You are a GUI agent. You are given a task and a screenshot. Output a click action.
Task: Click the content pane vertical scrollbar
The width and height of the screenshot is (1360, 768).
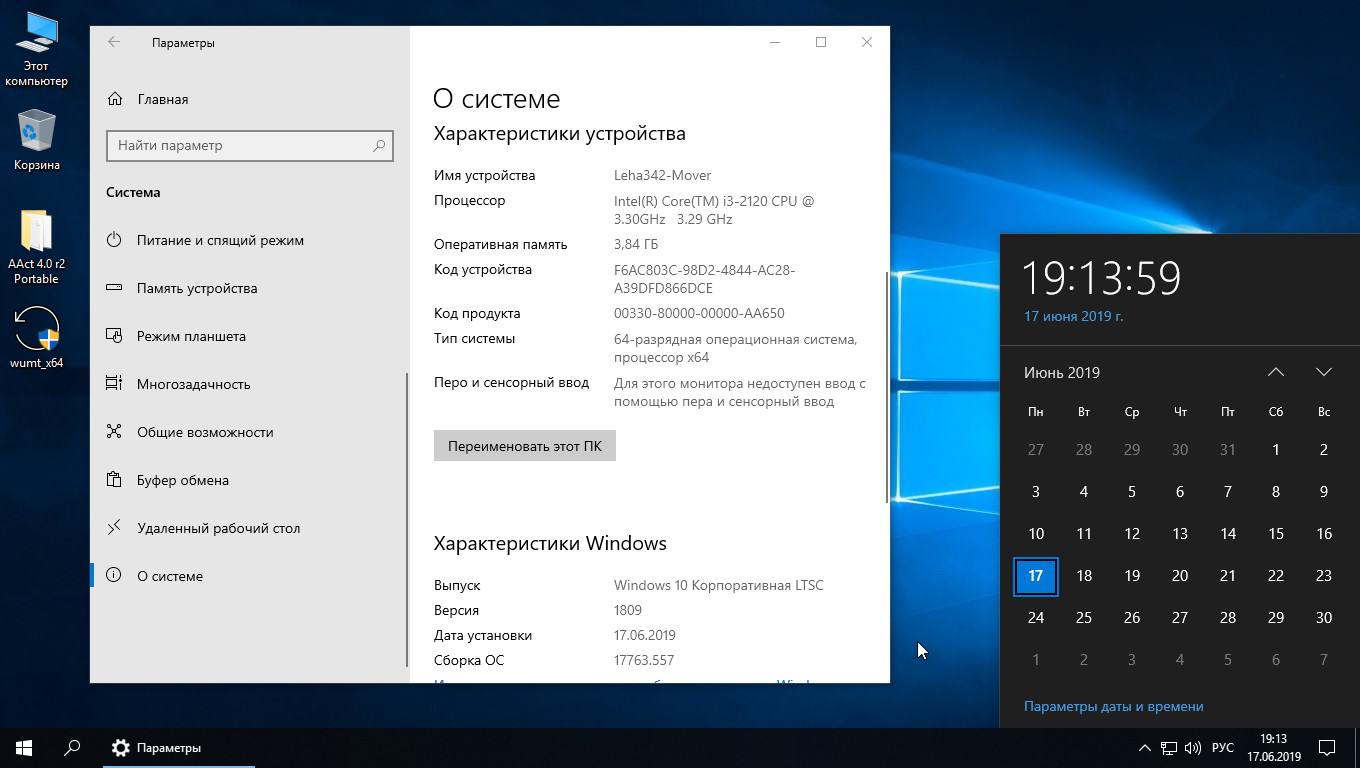pyautogui.click(x=886, y=386)
